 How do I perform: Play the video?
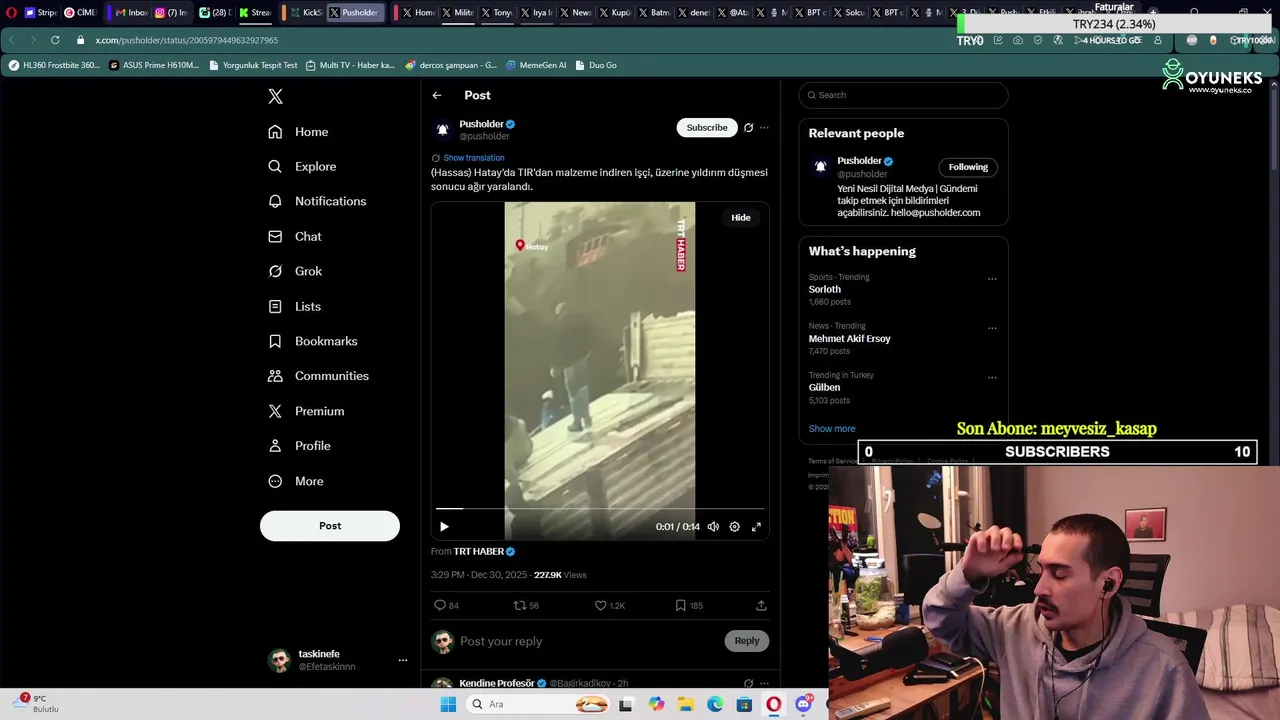click(444, 526)
